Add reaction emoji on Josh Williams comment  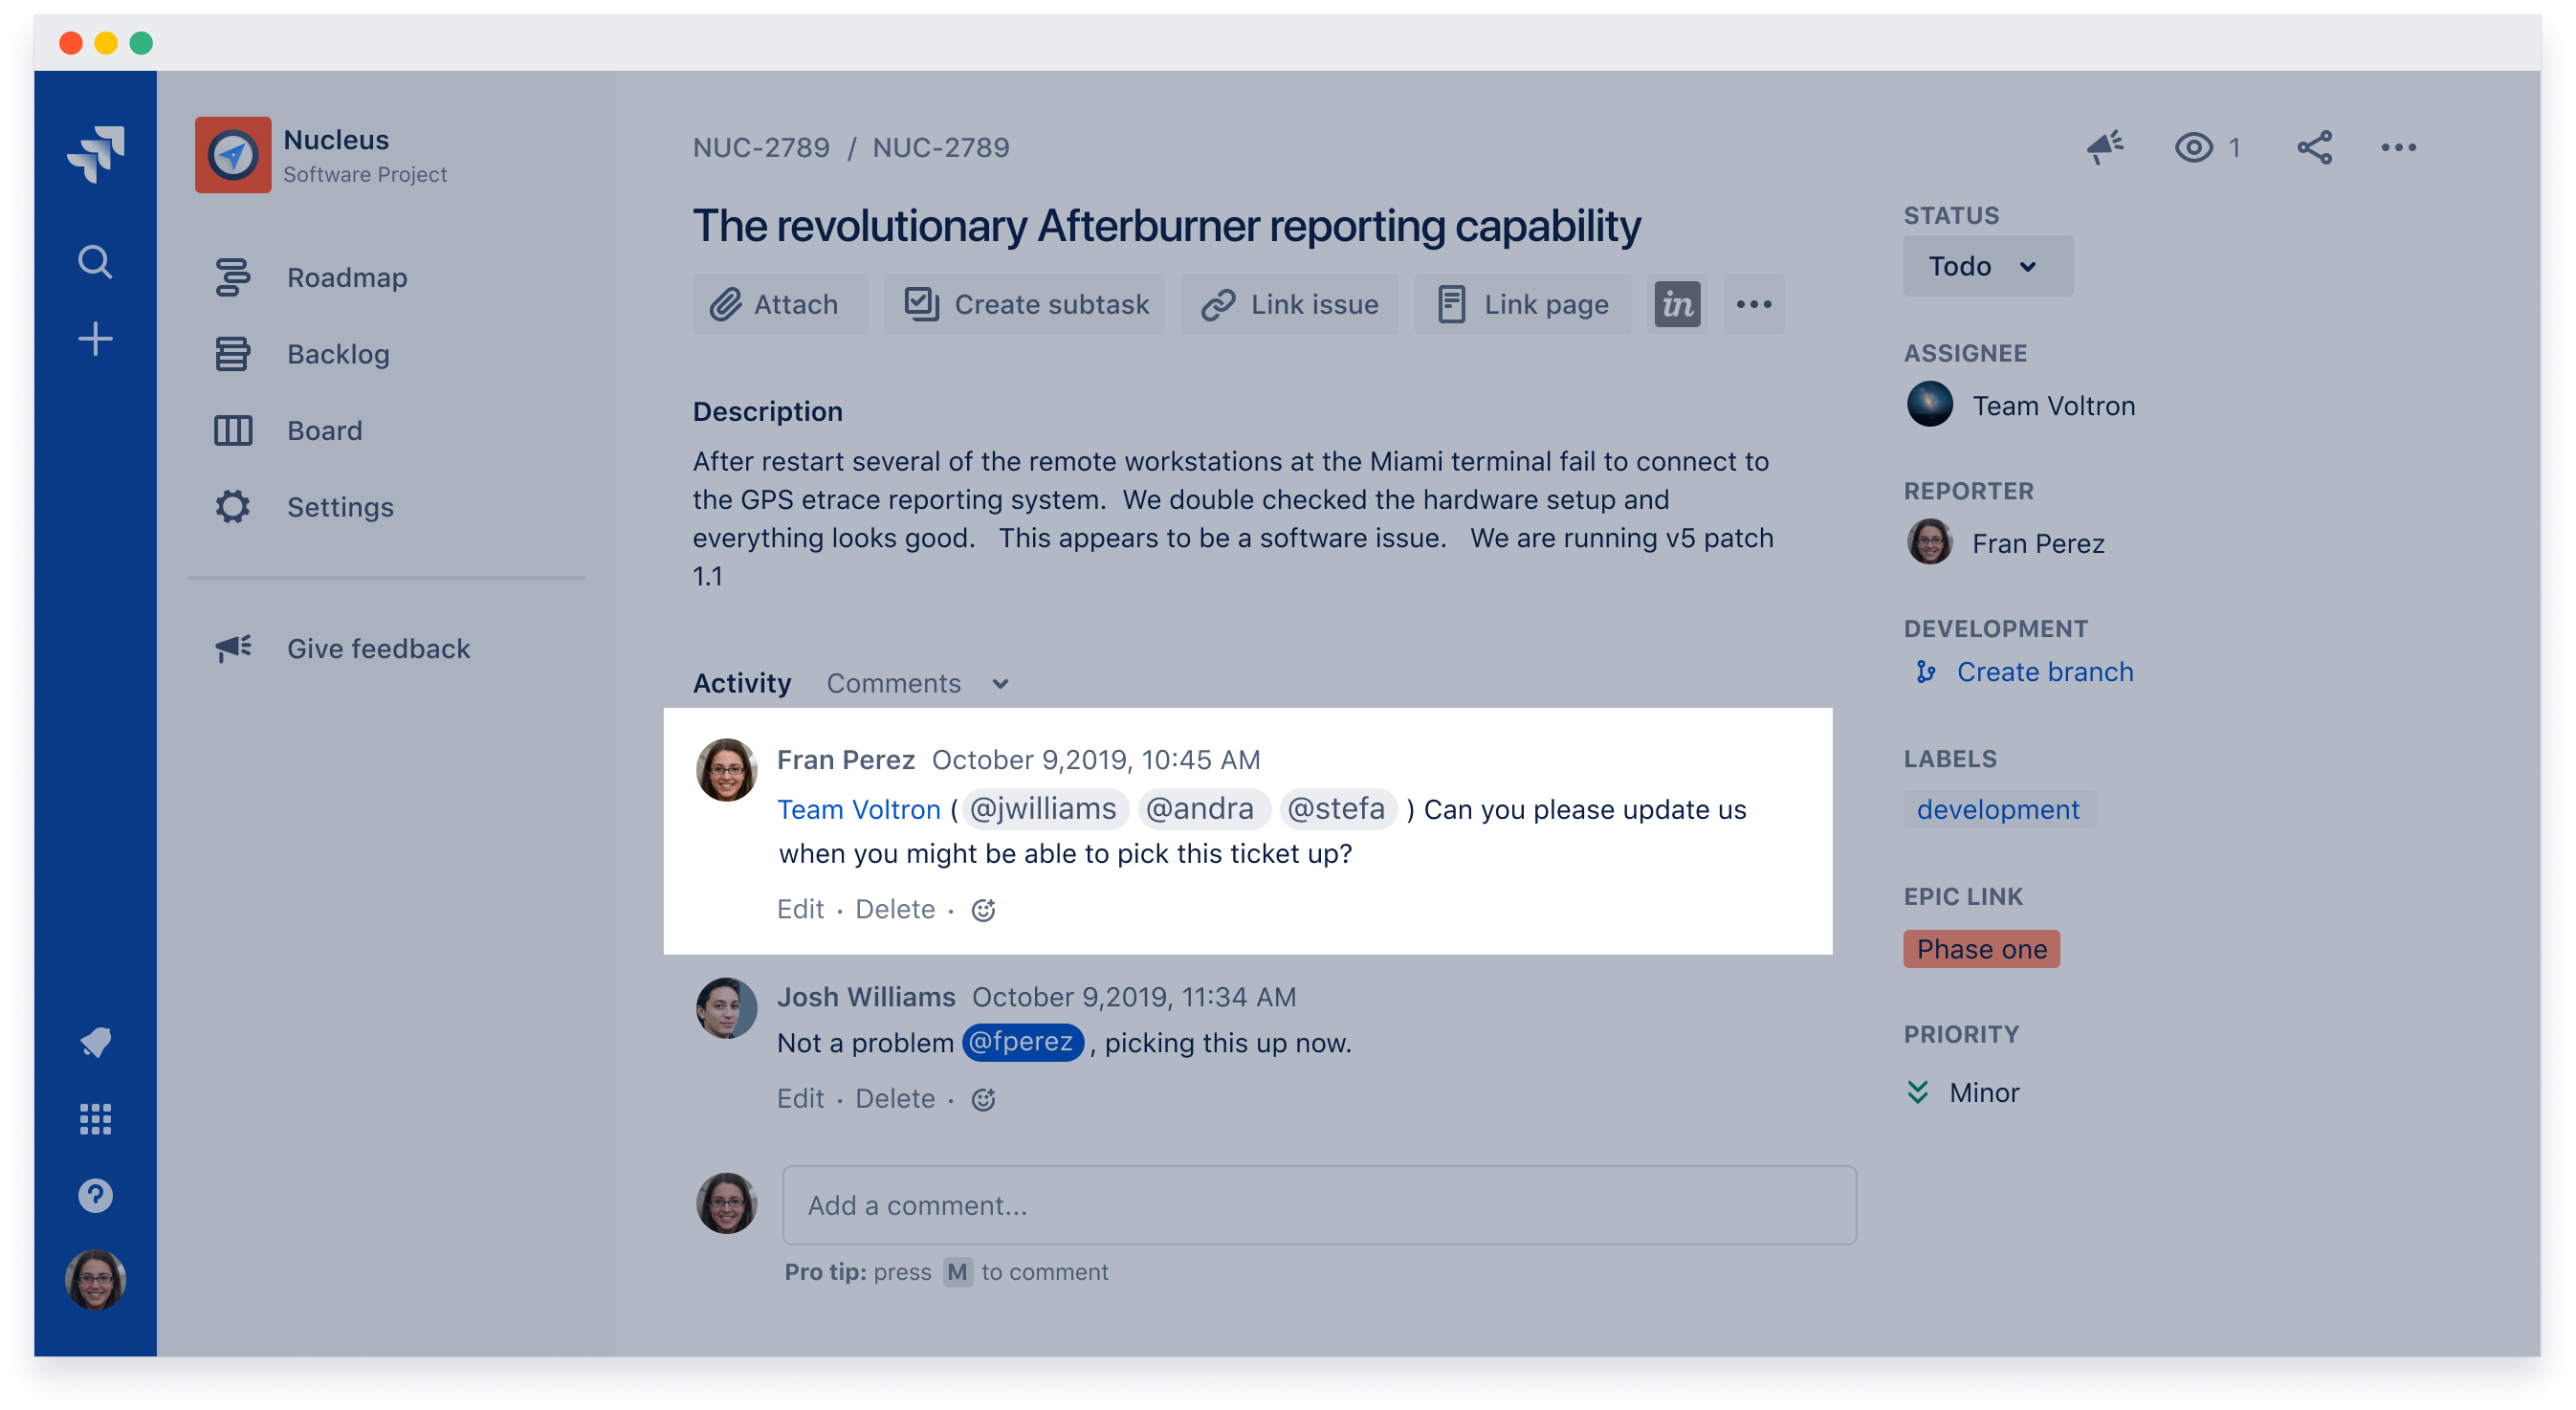984,1100
